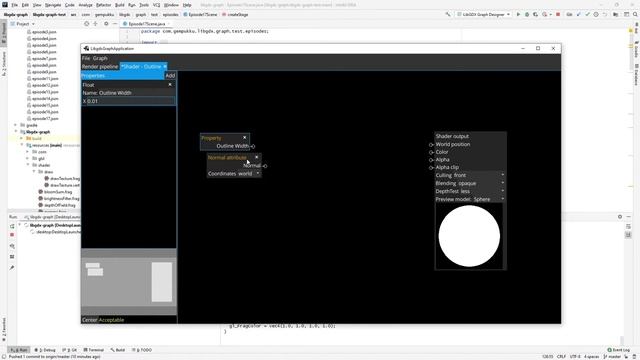Screen dimensions: 640x360
Task: Click the green Run button in IntelliJ toolbar
Action: (518, 14)
